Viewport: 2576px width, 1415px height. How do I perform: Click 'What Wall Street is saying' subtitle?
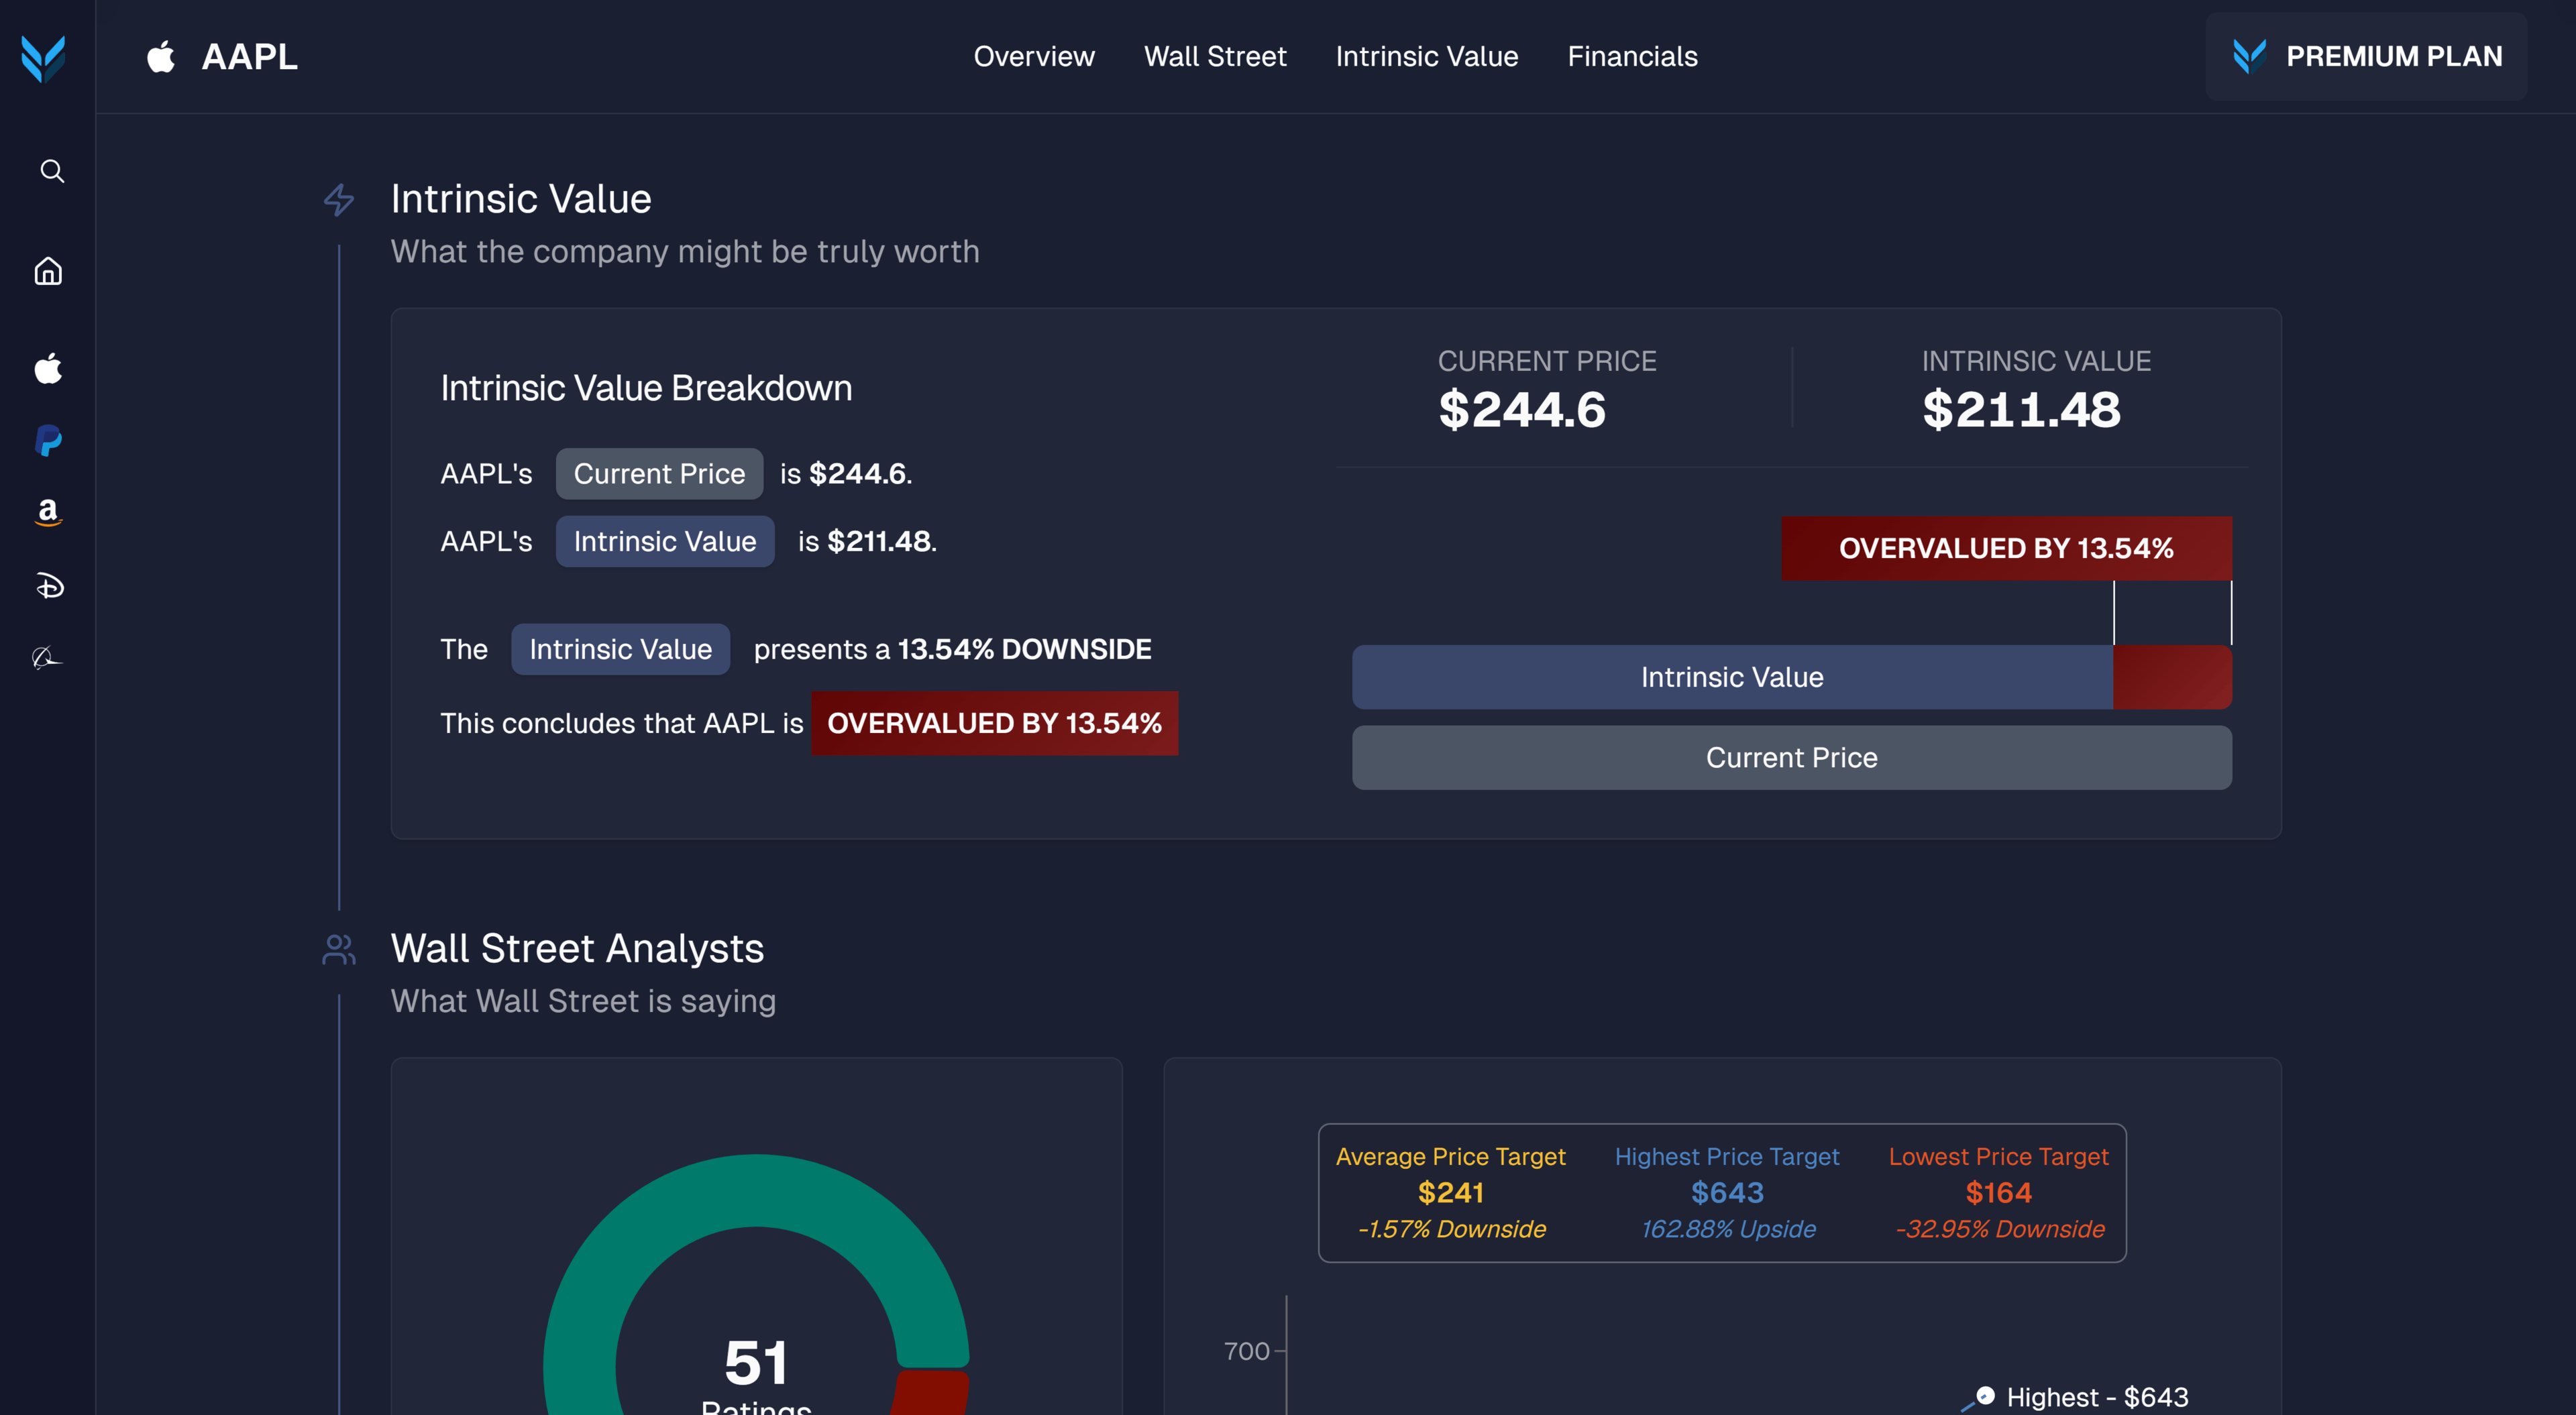click(x=583, y=1001)
